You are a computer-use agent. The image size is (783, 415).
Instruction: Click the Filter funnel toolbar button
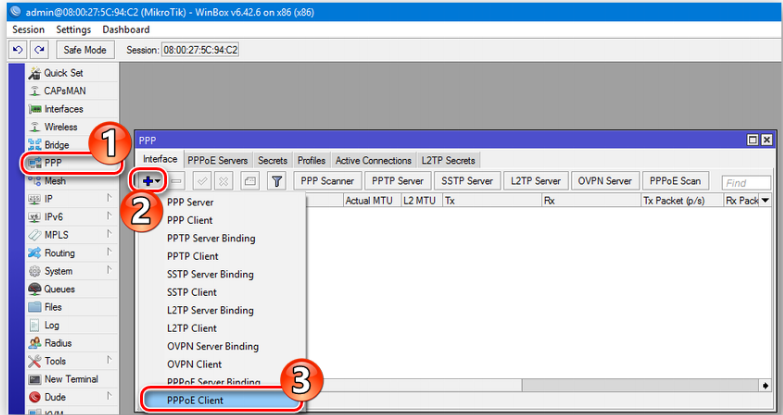(x=276, y=181)
